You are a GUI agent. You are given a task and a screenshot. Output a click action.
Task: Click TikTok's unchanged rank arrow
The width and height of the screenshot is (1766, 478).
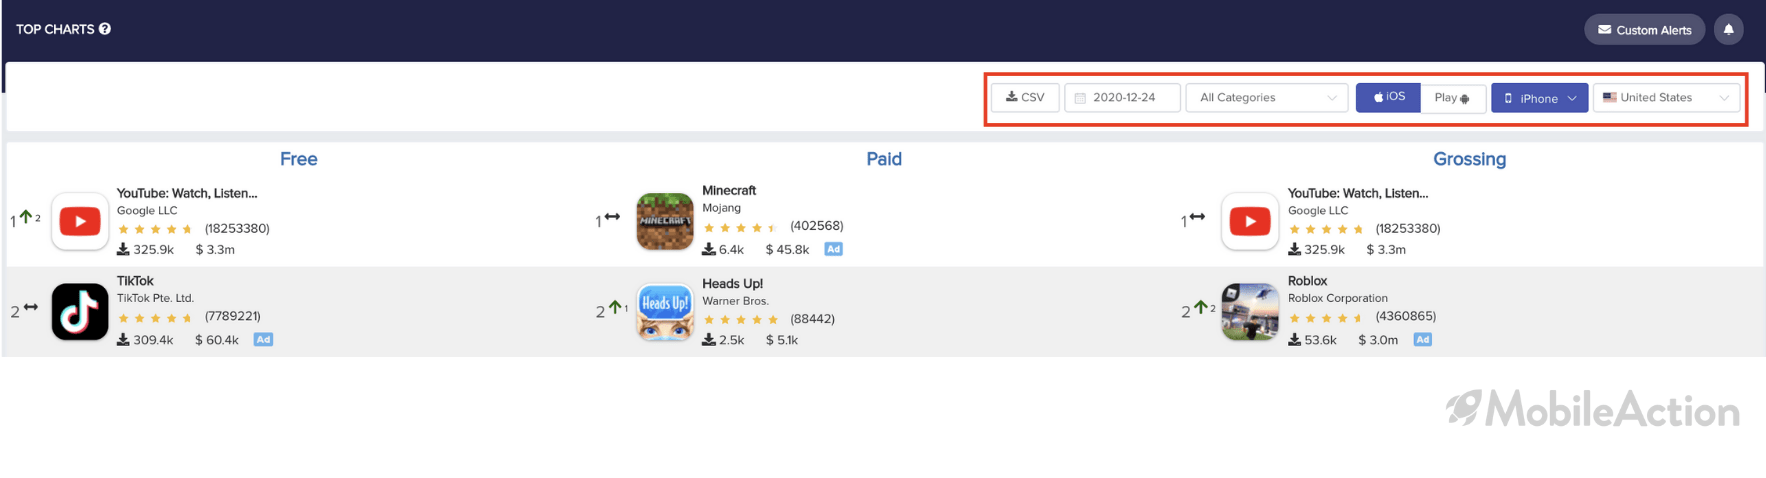(x=31, y=307)
